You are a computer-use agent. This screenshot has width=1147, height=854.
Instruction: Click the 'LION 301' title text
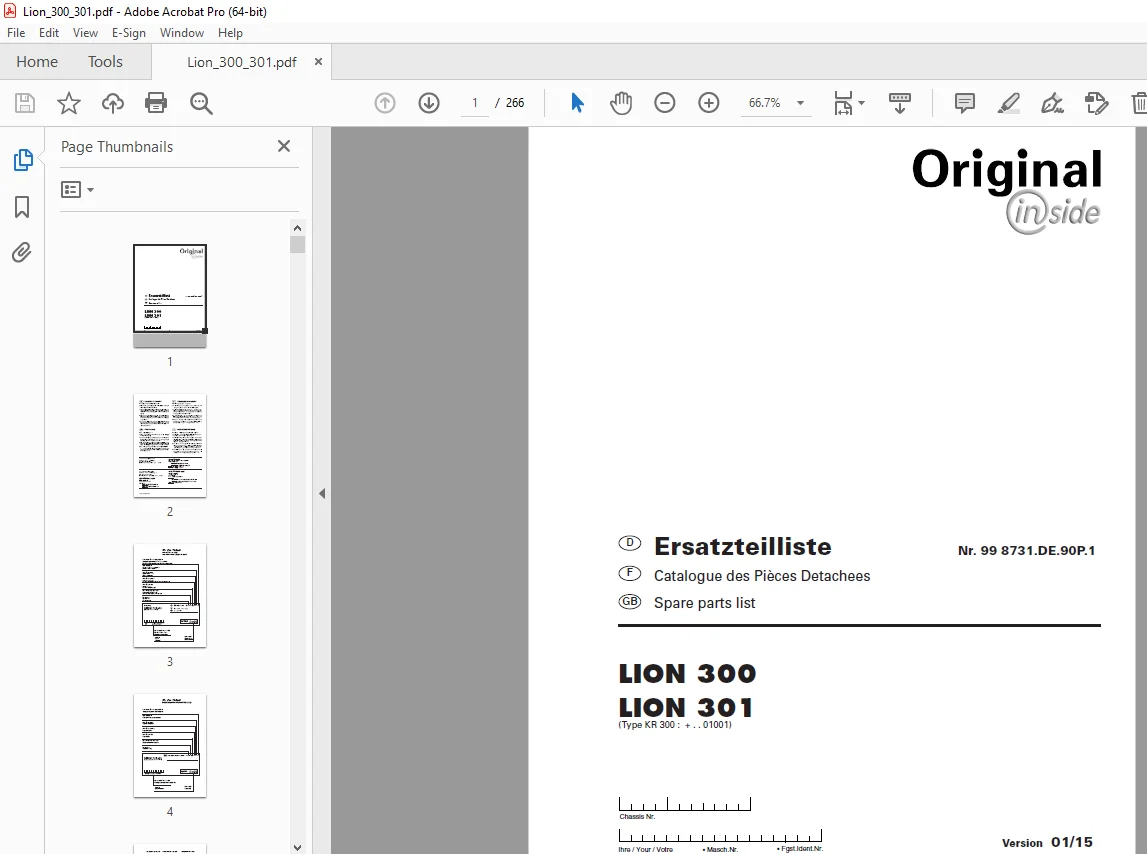685,708
